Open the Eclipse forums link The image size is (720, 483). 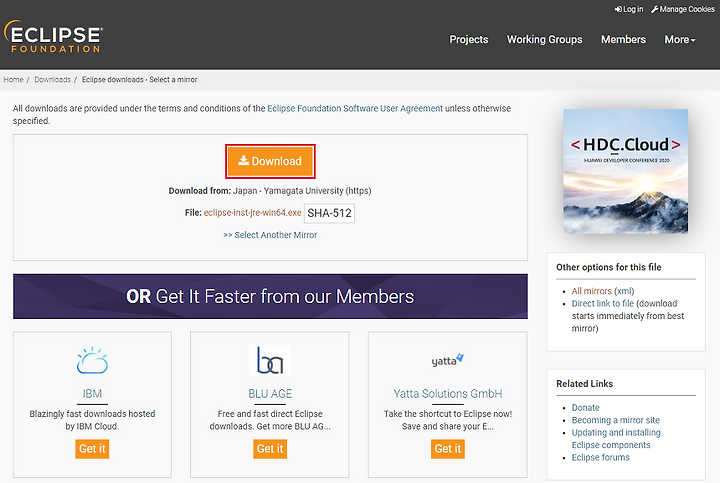[x=600, y=457]
